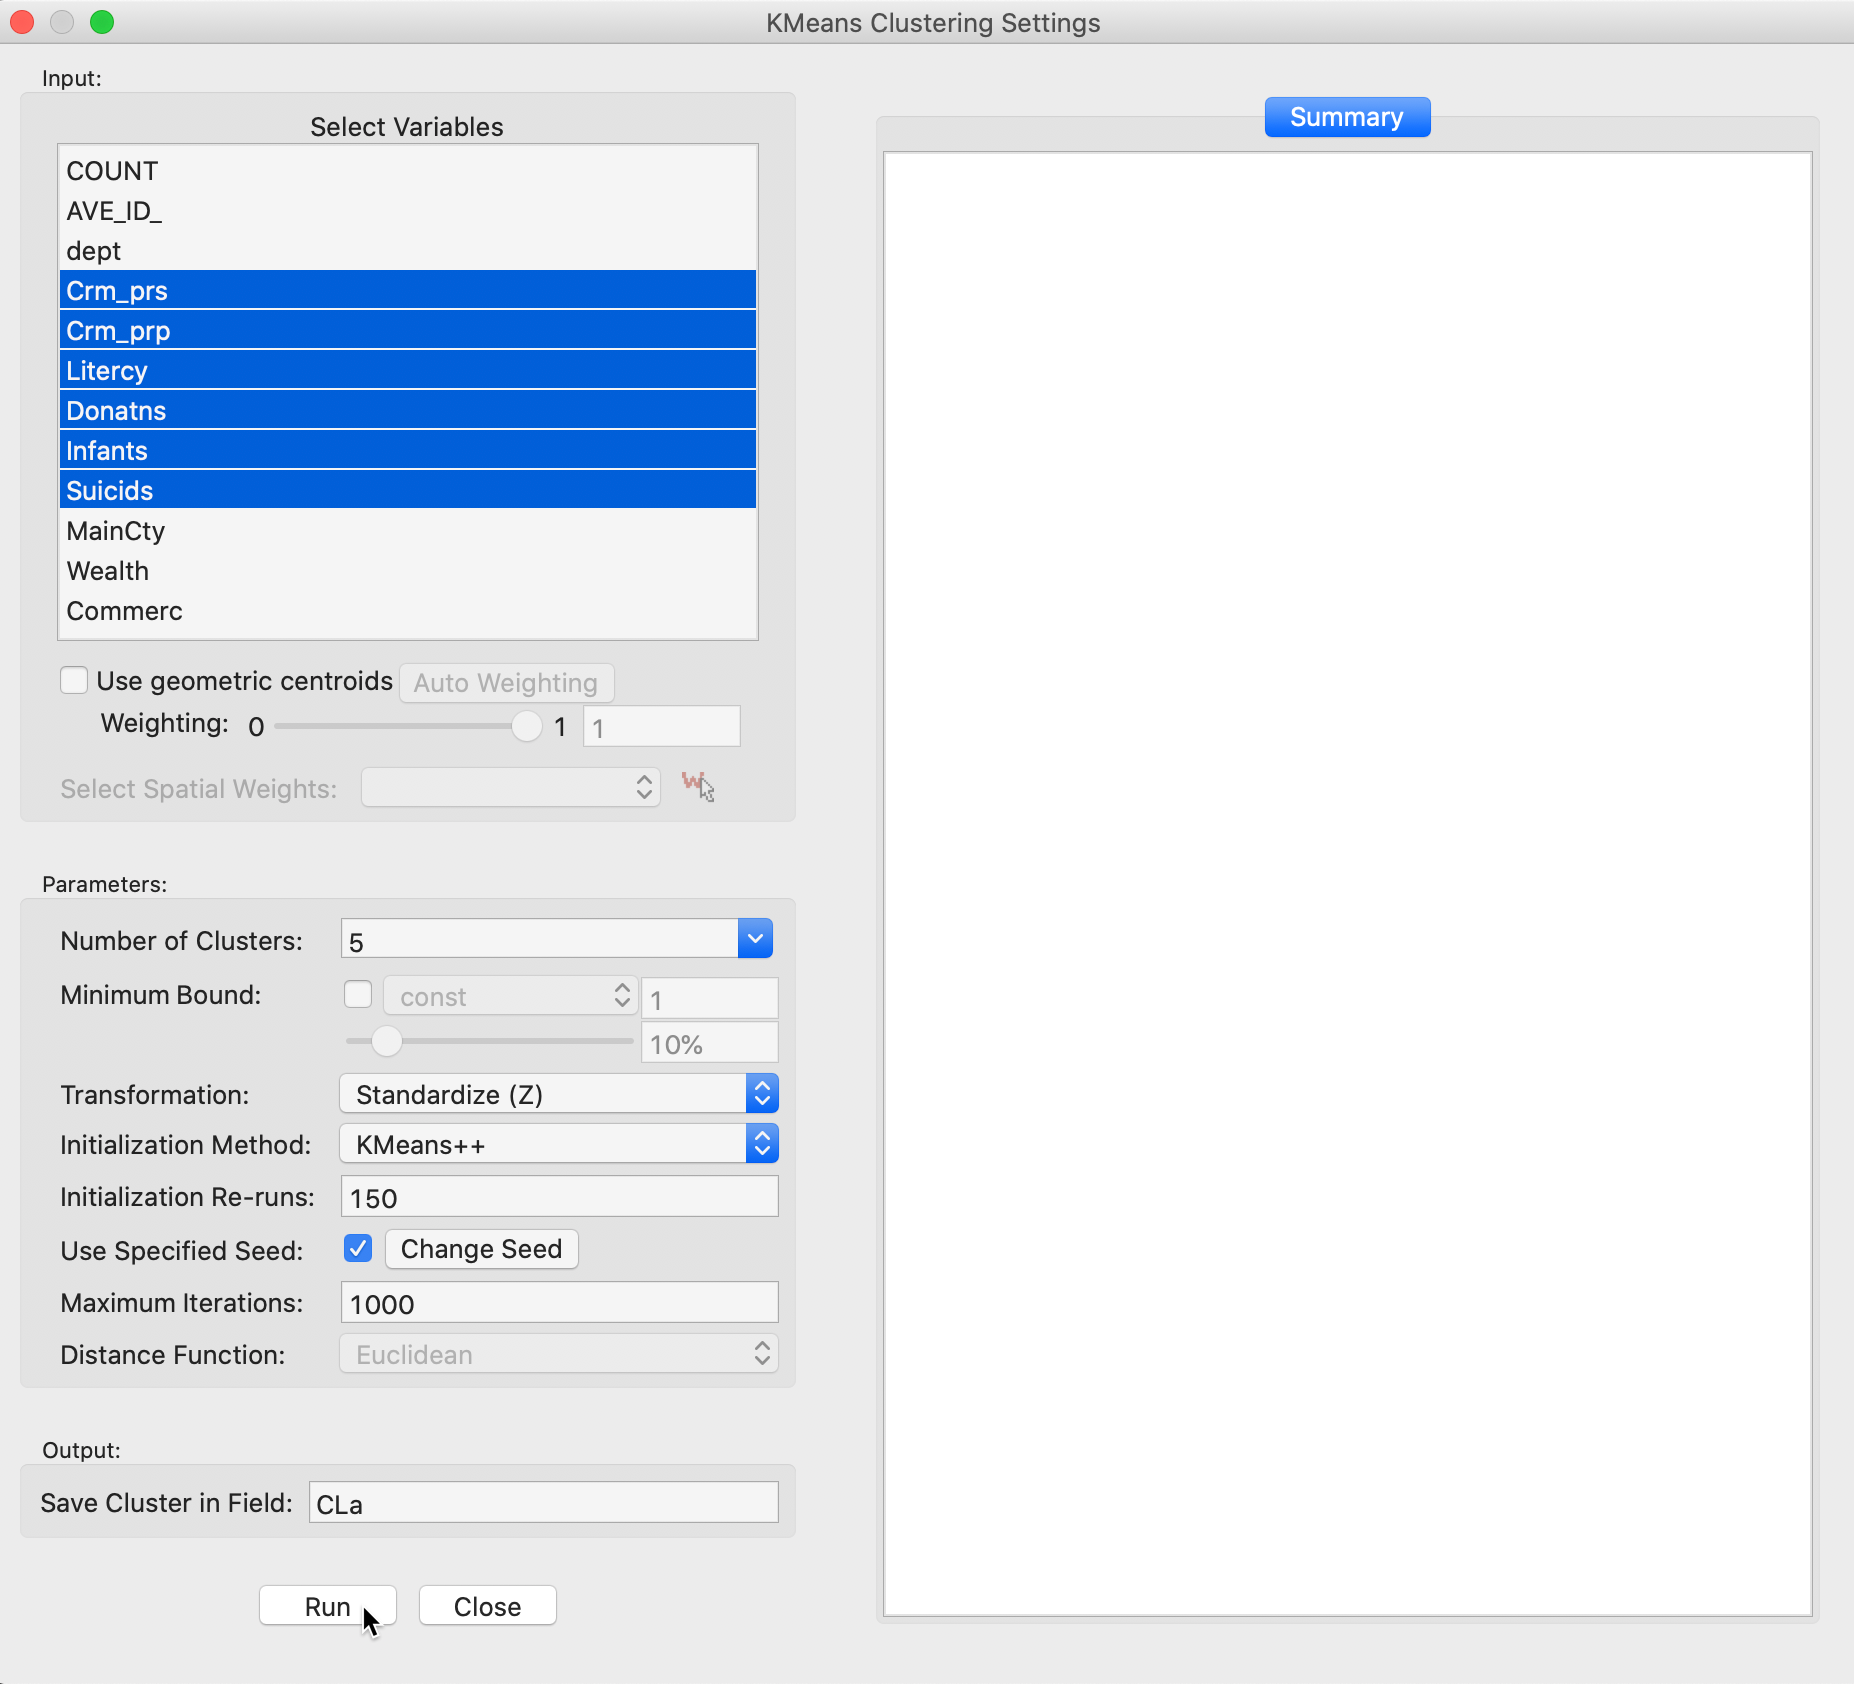Click the Maximum Iterations field 1000

tap(559, 1303)
